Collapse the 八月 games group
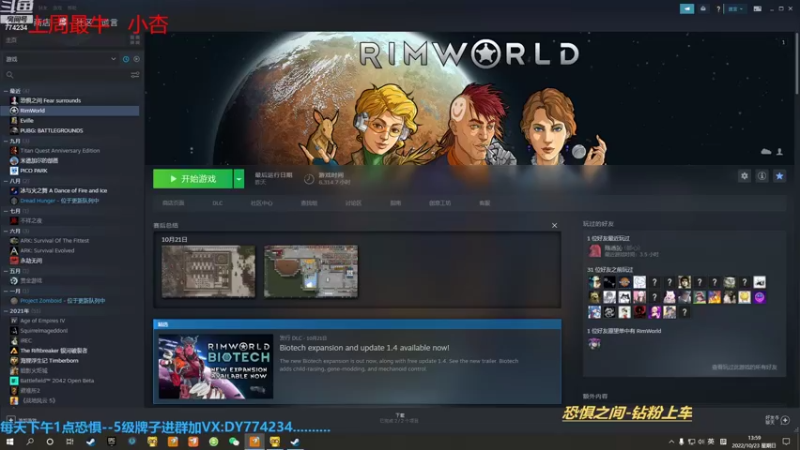Image resolution: width=800 pixels, height=450 pixels. click(x=6, y=181)
